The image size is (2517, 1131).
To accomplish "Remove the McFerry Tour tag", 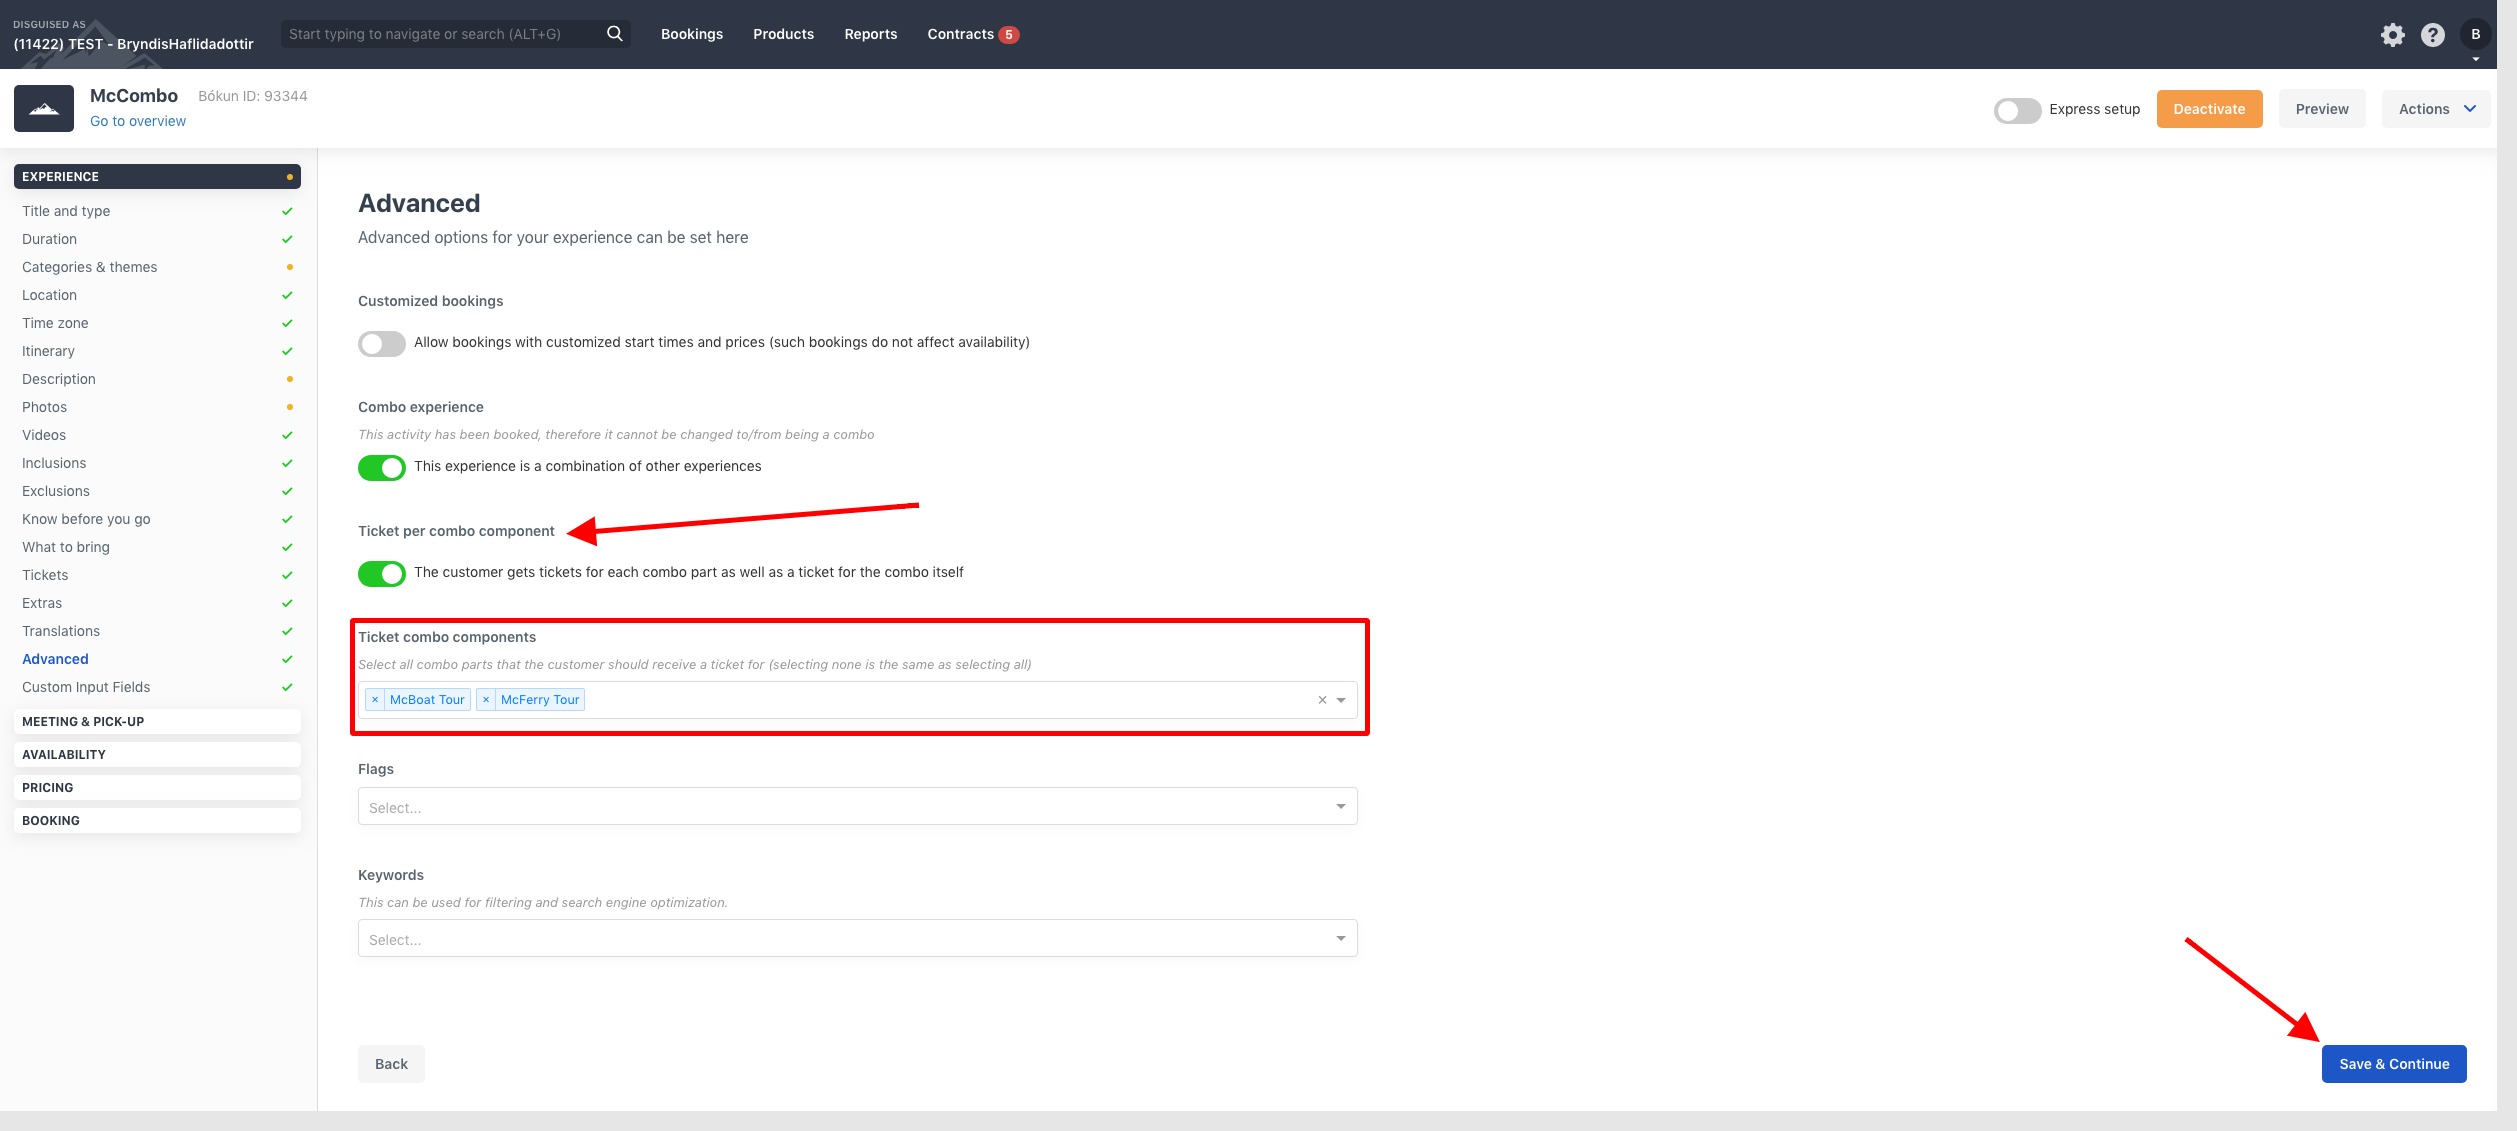I will pos(487,699).
